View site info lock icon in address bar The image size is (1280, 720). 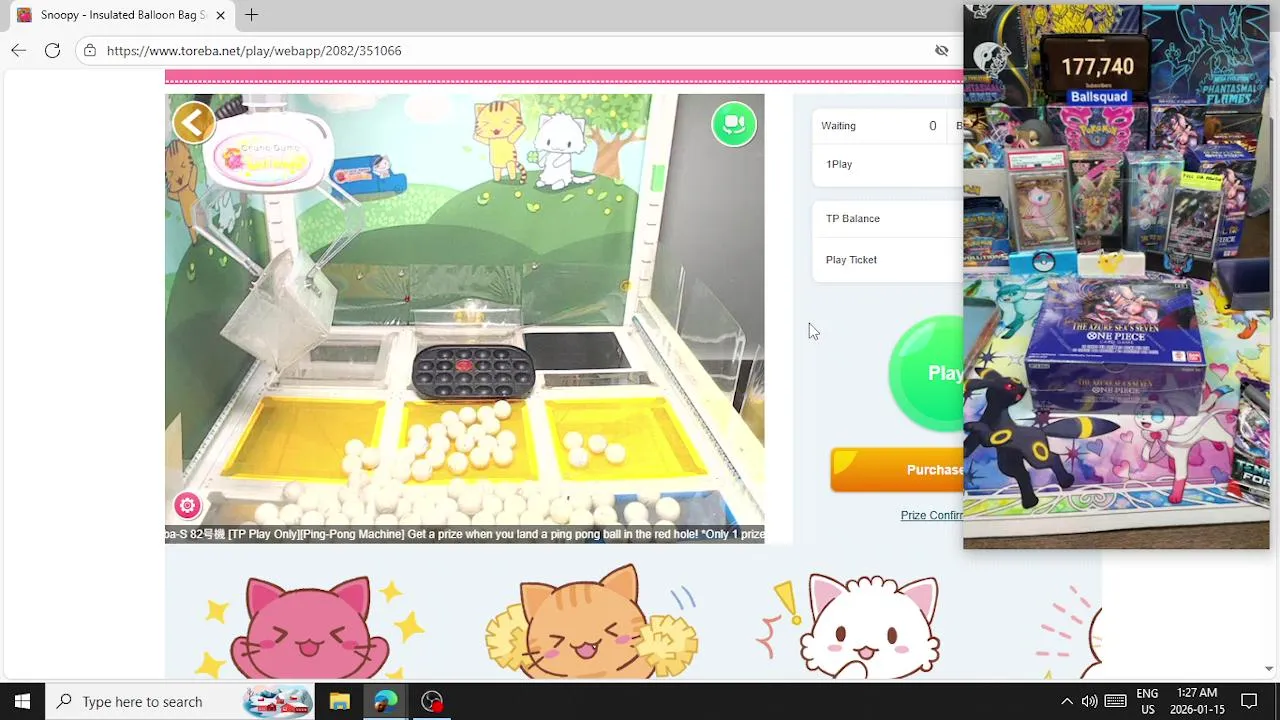click(90, 50)
